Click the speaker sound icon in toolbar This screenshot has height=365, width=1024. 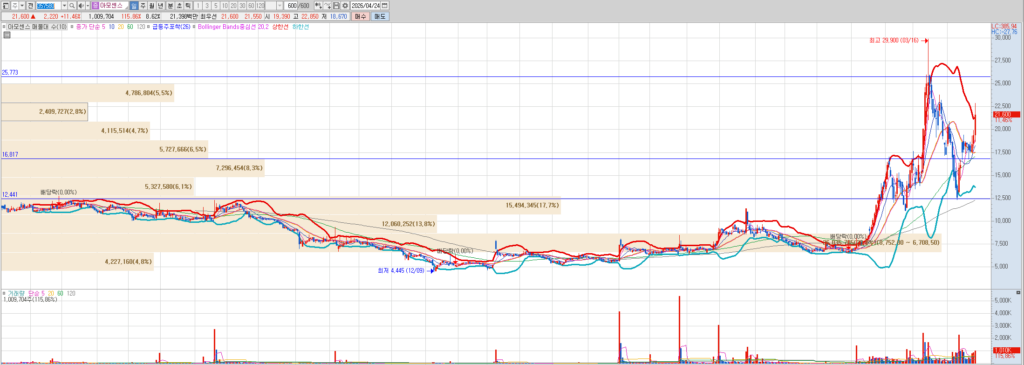81,5
